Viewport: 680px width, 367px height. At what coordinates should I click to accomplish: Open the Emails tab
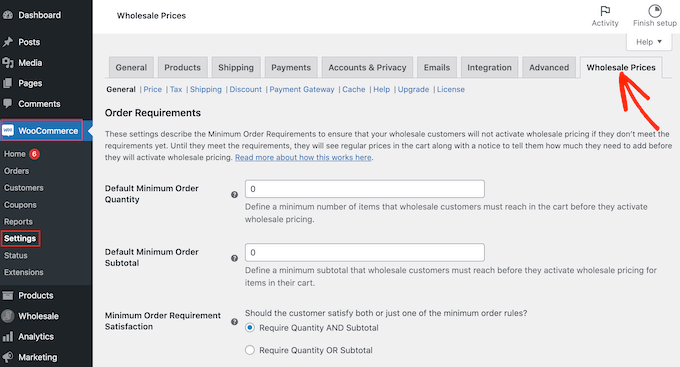click(437, 68)
